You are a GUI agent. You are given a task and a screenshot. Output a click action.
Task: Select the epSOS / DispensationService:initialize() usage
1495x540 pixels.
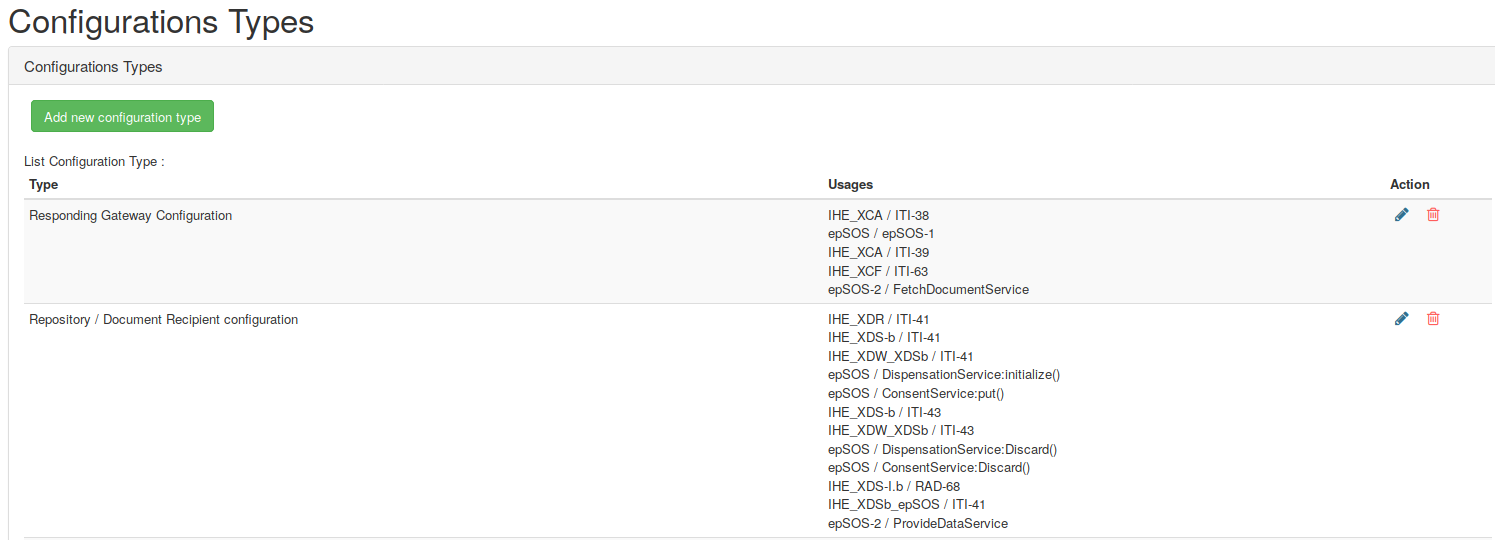coord(943,375)
